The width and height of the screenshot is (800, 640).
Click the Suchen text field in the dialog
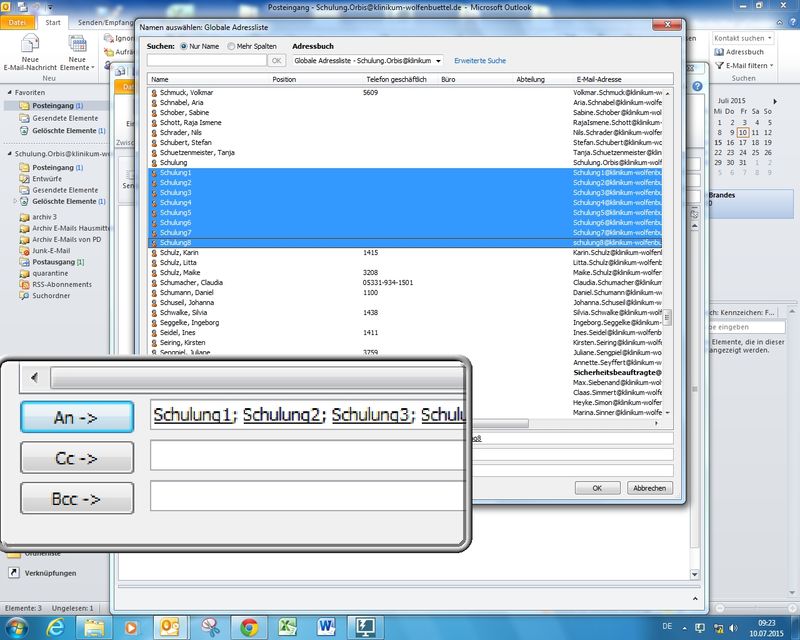click(x=206, y=61)
